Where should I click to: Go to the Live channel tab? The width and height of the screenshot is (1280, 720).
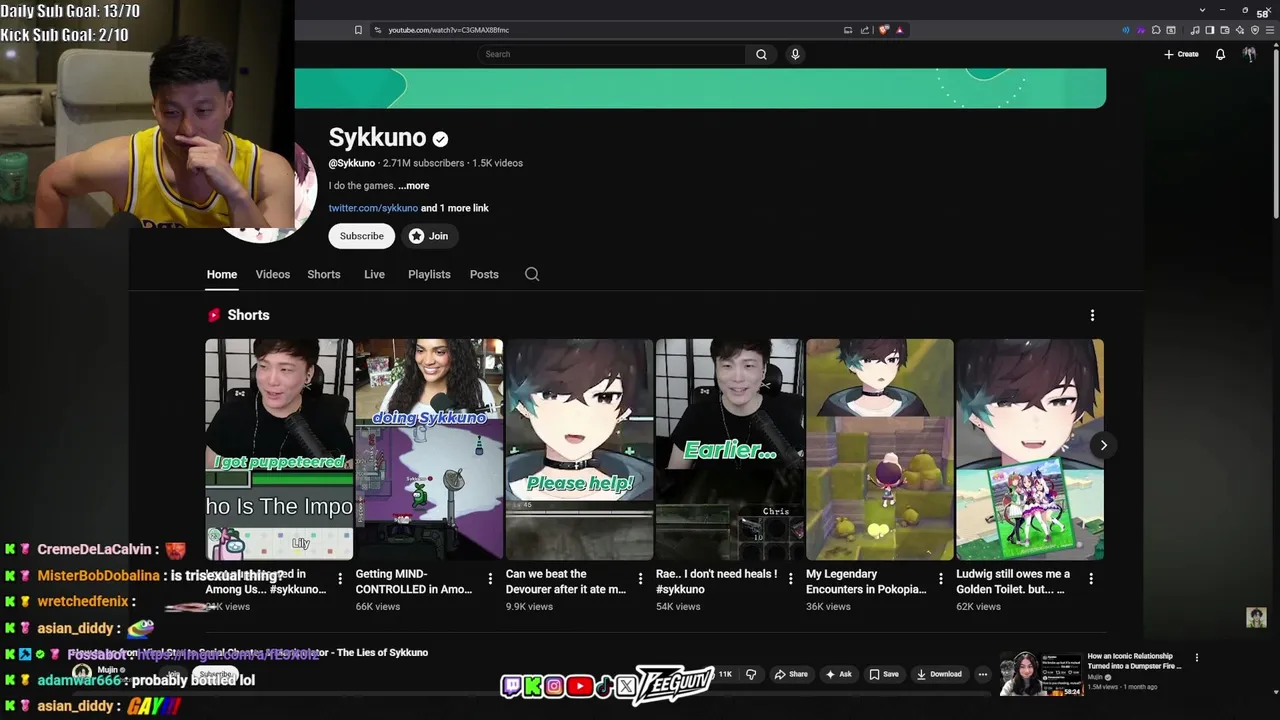coord(374,274)
